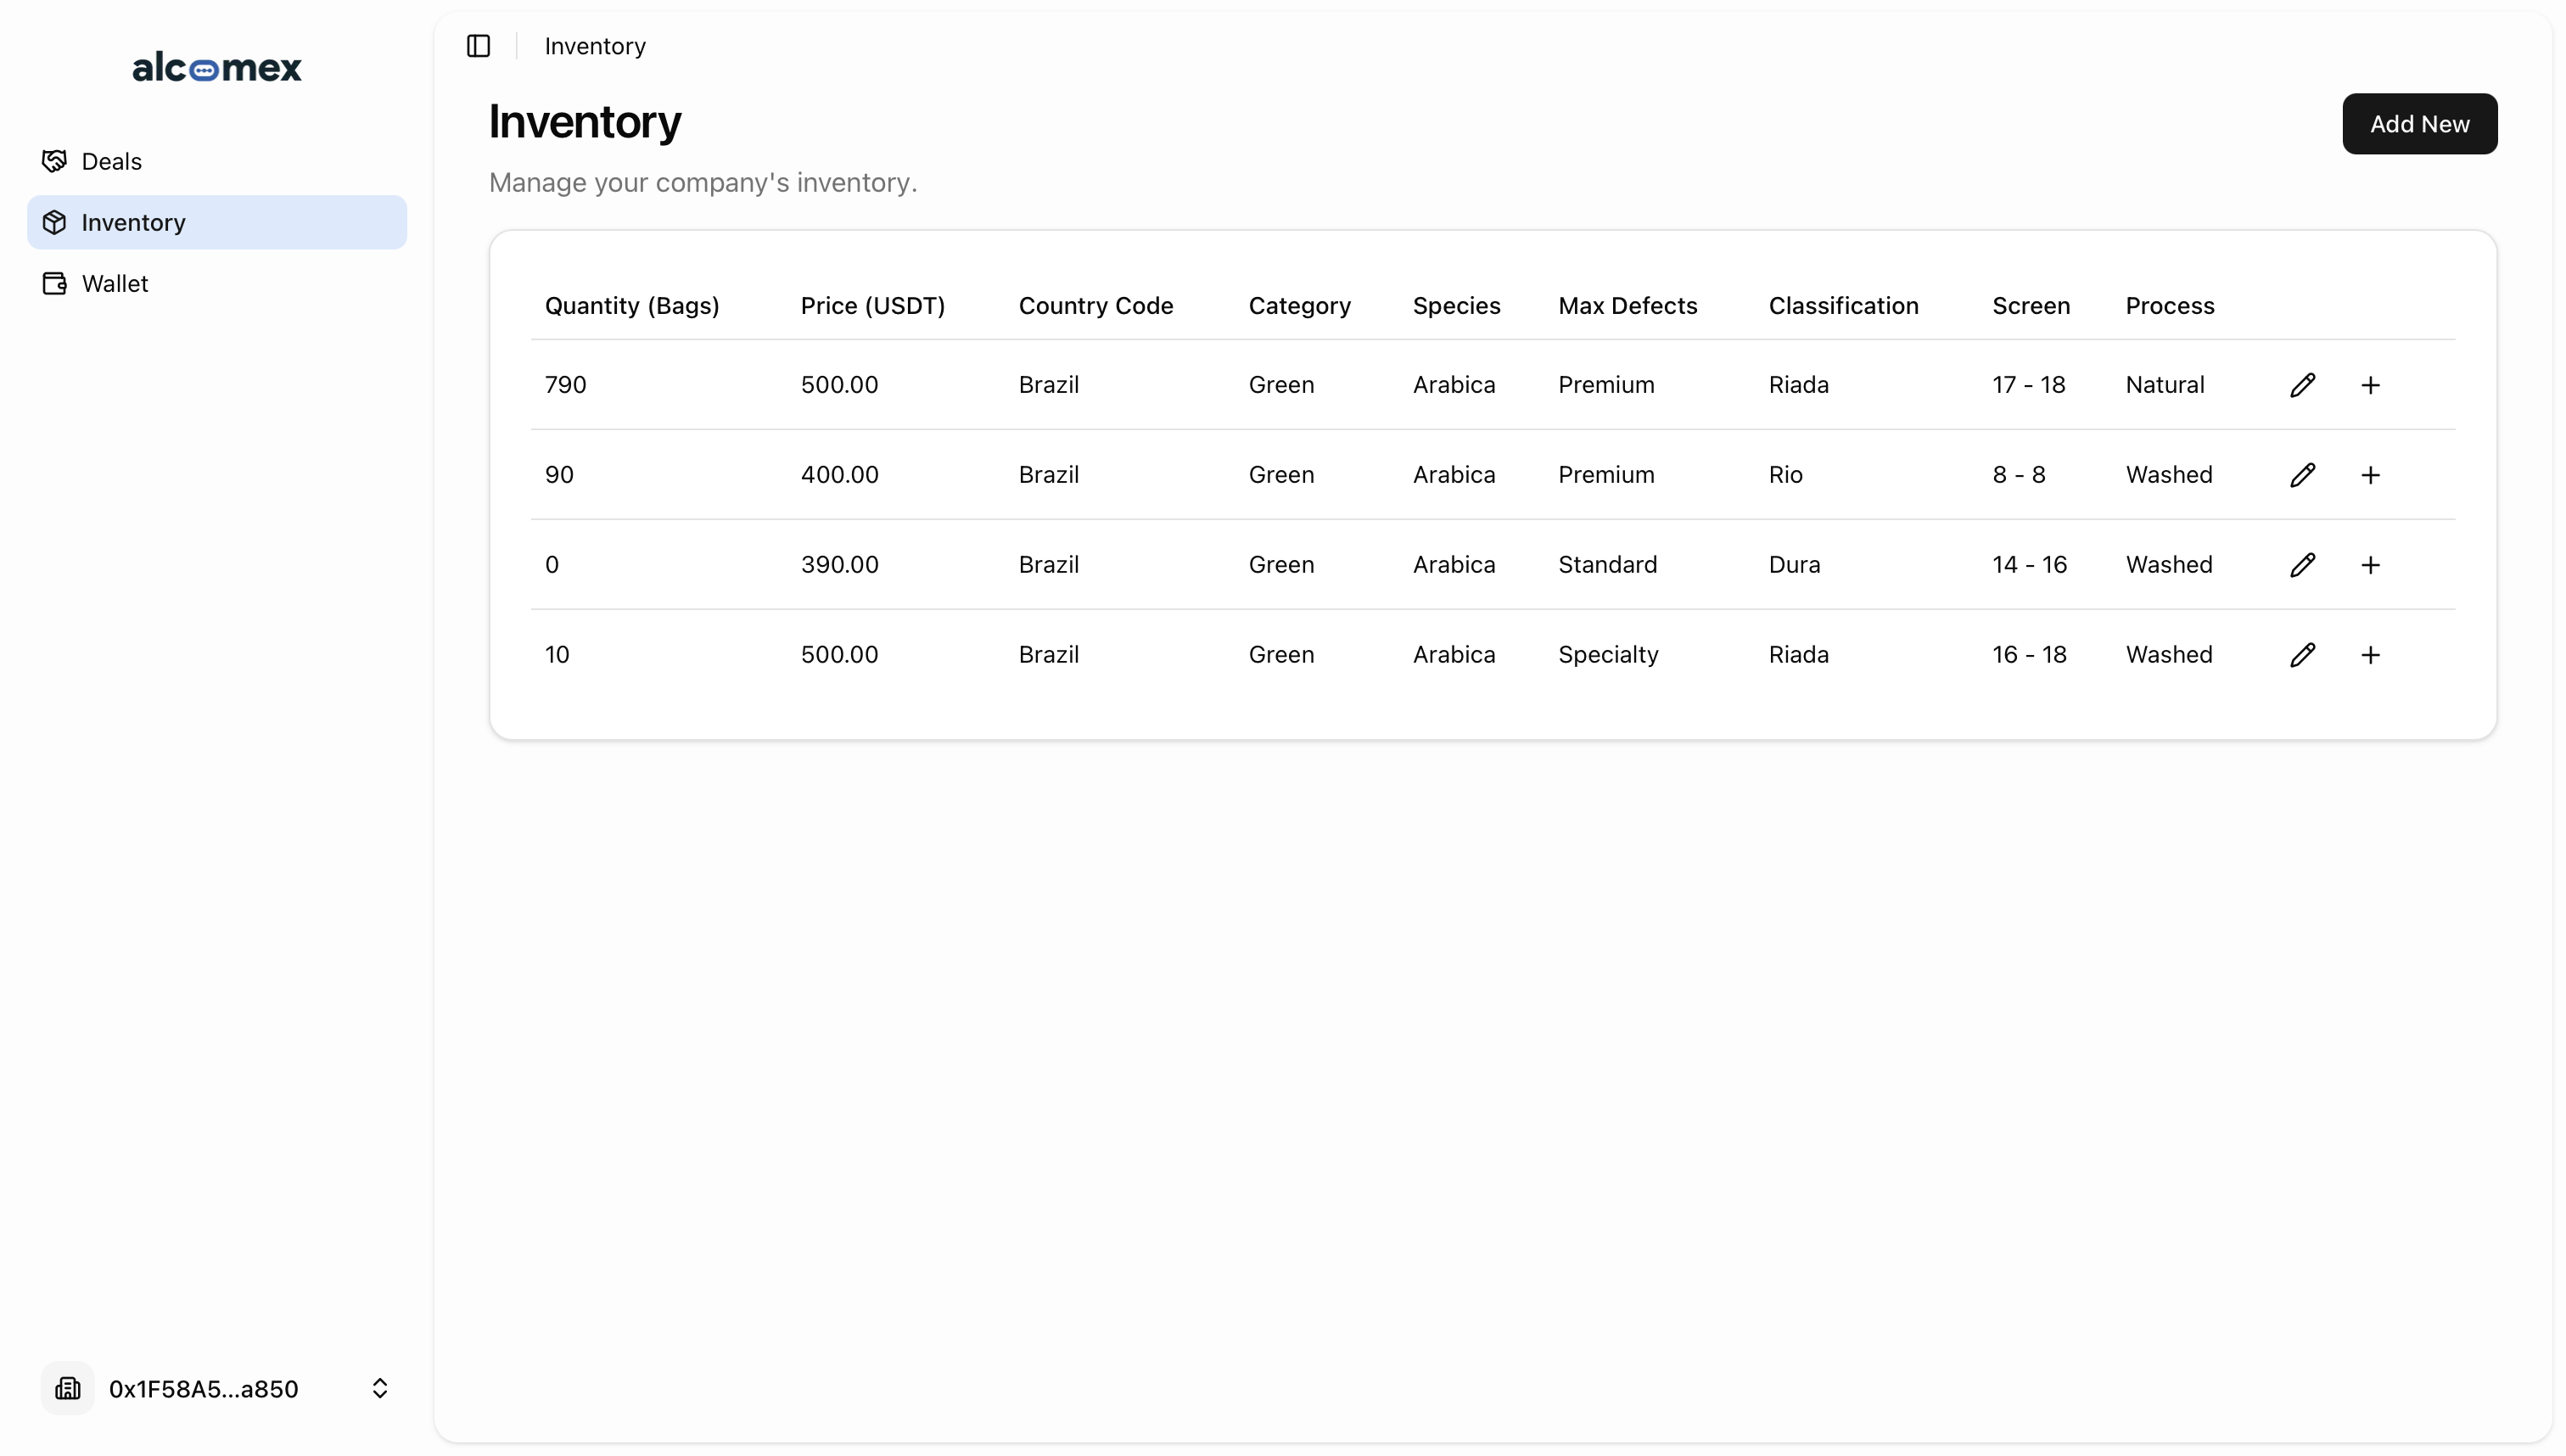
Task: Click the Specialty max defects cell
Action: tap(1608, 655)
